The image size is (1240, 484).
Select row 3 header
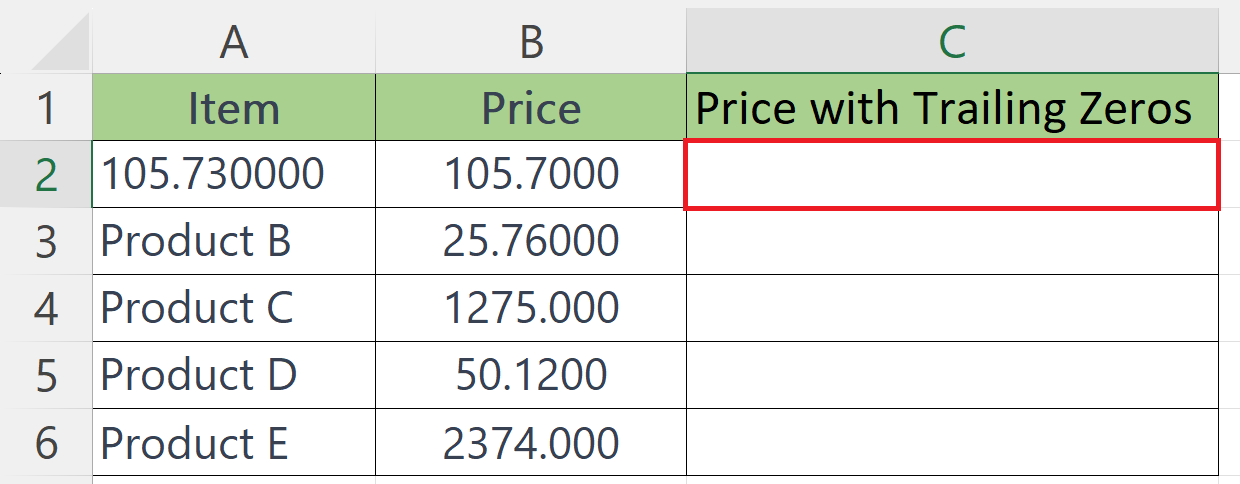point(46,241)
